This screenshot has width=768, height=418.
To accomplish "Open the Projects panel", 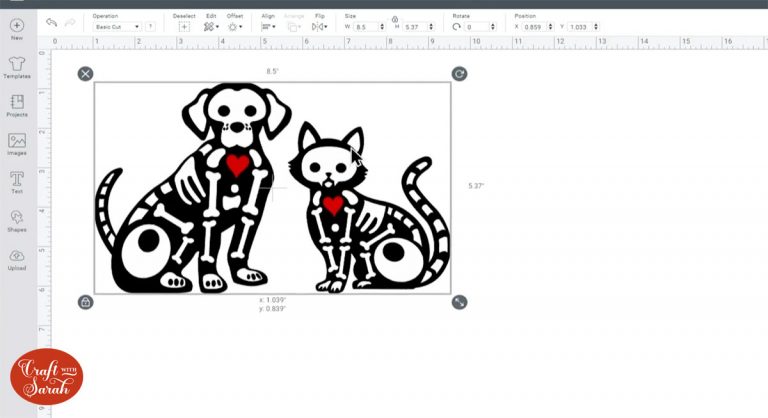I will coord(17,103).
